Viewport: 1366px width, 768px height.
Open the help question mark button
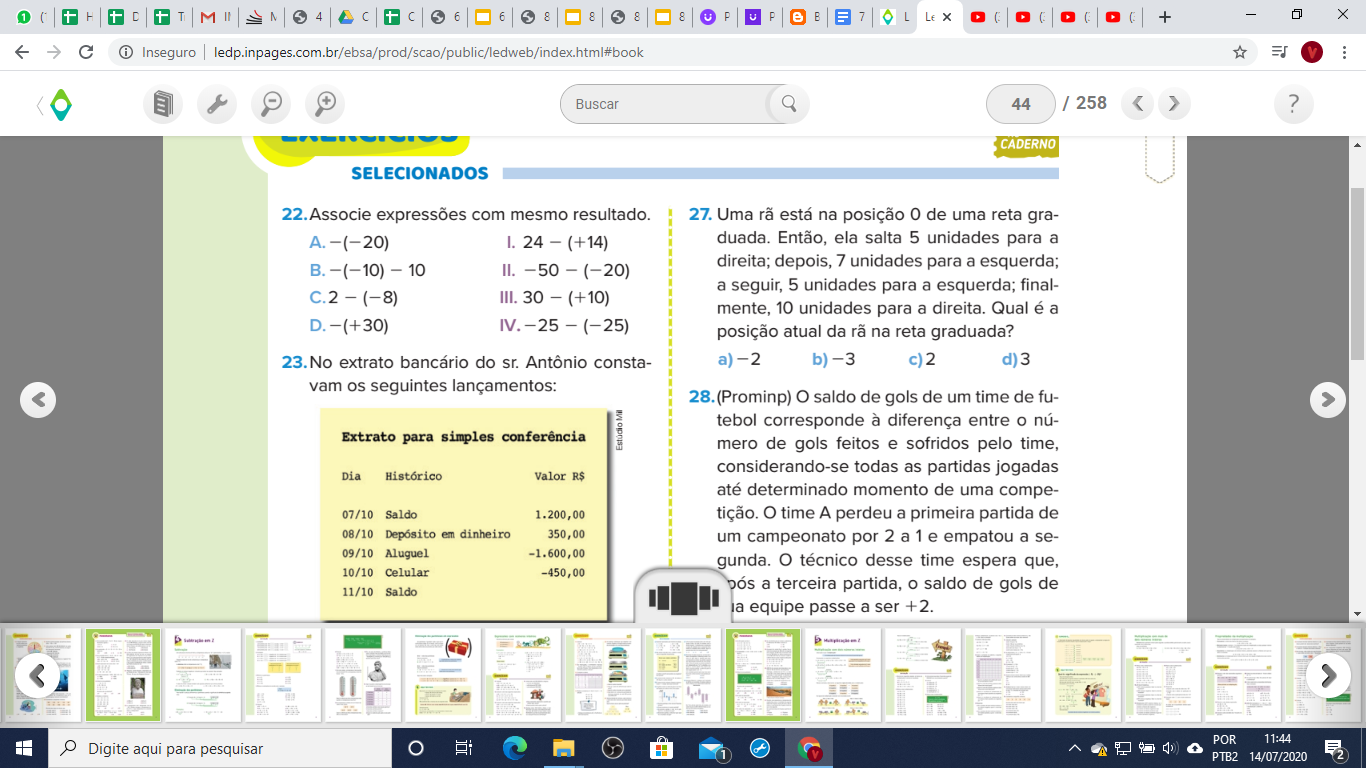(x=1294, y=104)
